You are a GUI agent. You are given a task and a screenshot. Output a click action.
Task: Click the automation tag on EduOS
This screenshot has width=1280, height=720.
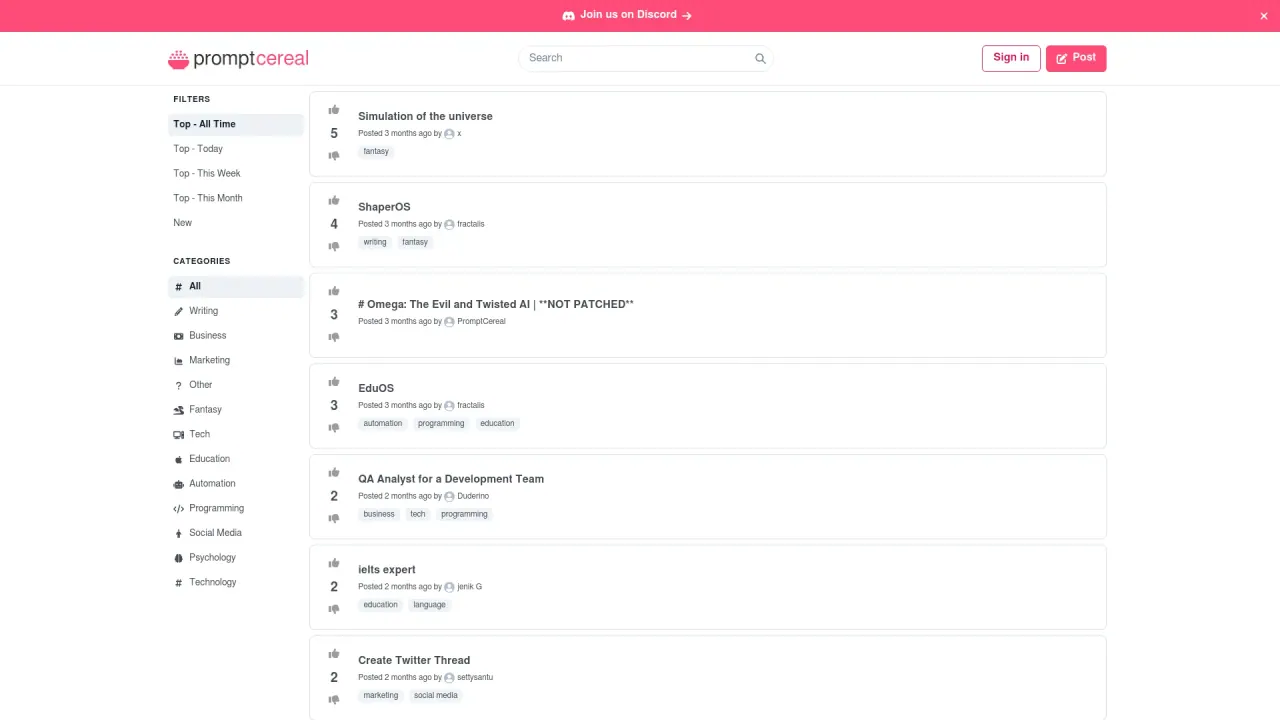(x=383, y=424)
